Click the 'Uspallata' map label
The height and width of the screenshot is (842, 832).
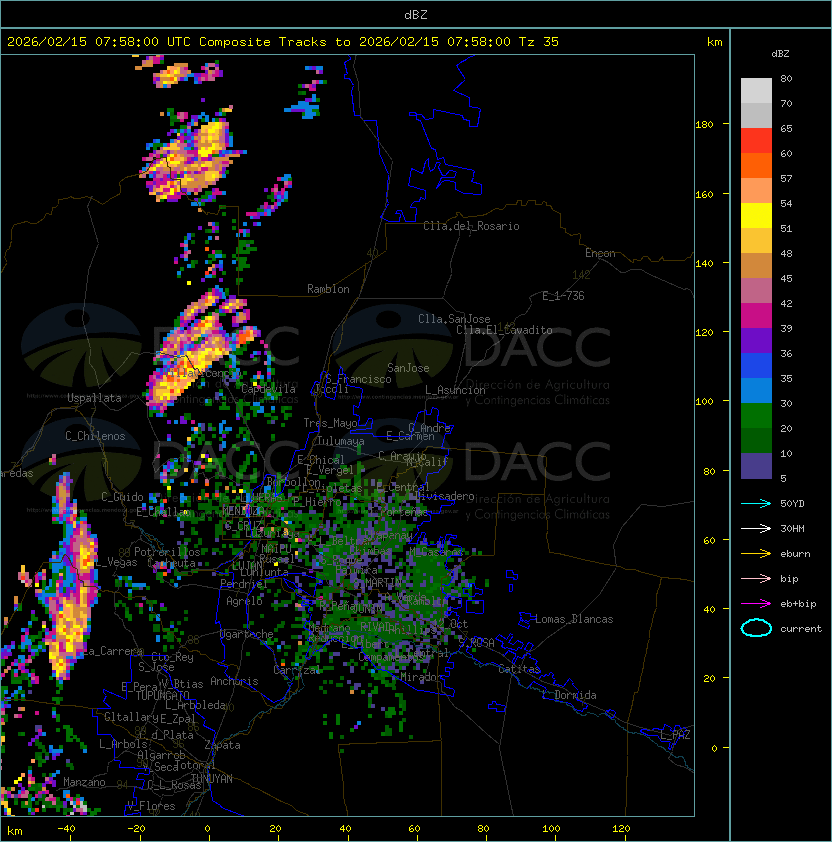point(94,398)
